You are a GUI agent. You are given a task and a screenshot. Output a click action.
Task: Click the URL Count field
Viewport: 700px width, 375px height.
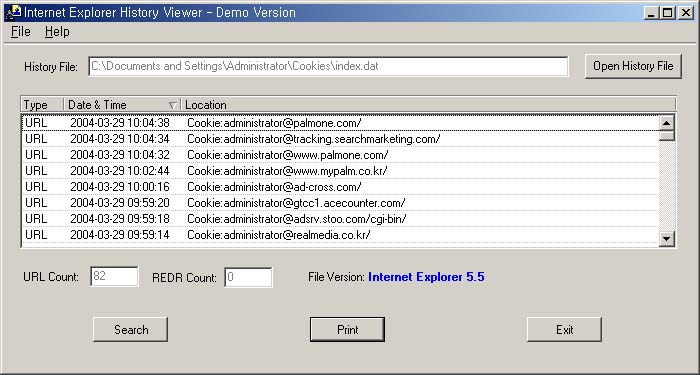pos(114,277)
